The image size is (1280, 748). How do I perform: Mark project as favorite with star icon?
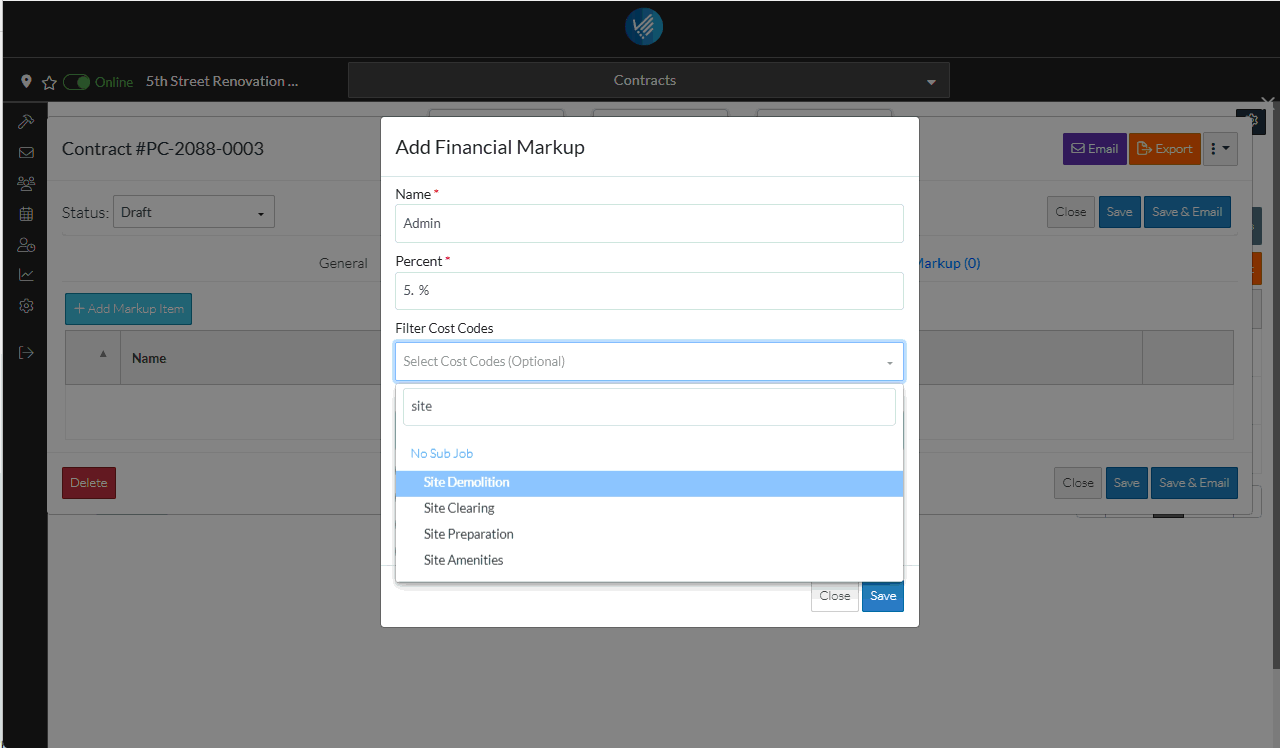point(49,82)
